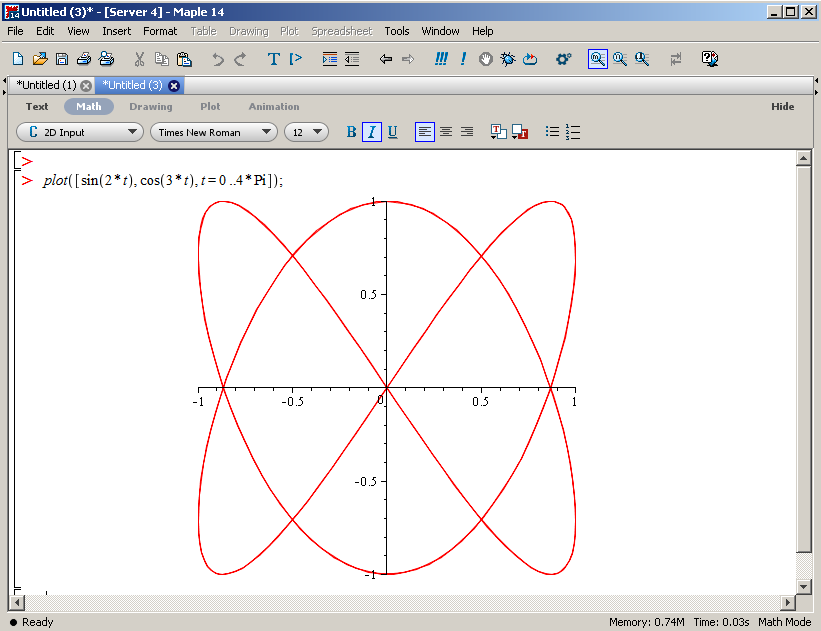Create a new document with the New icon

(x=18, y=59)
